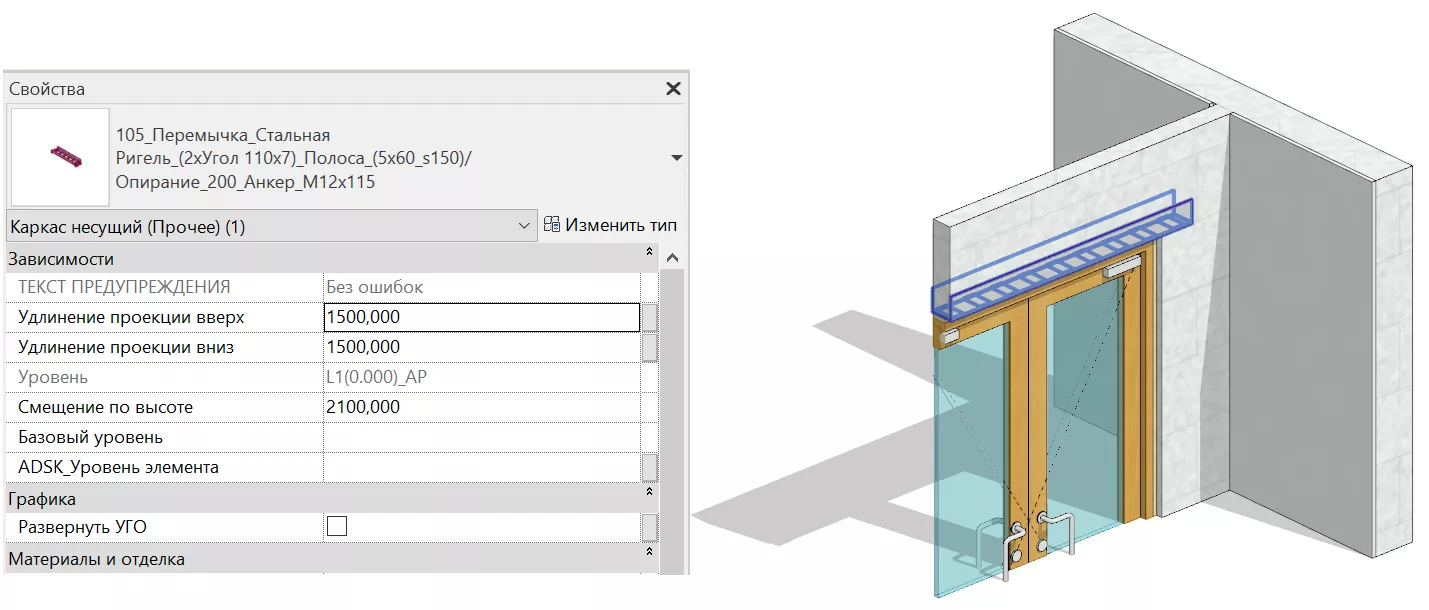Toggle the 'Развернуть УГО' checkbox
The height and width of the screenshot is (610, 1429).
[x=337, y=527]
